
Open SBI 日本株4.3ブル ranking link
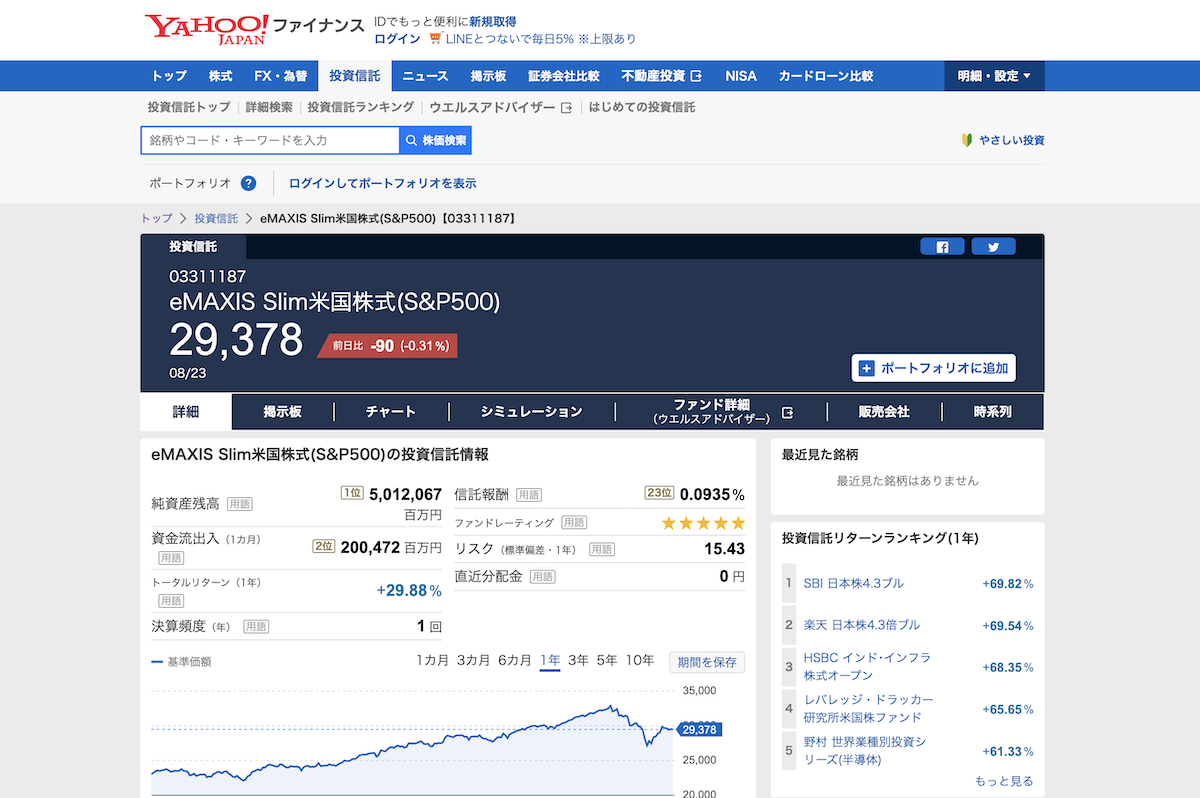click(854, 583)
